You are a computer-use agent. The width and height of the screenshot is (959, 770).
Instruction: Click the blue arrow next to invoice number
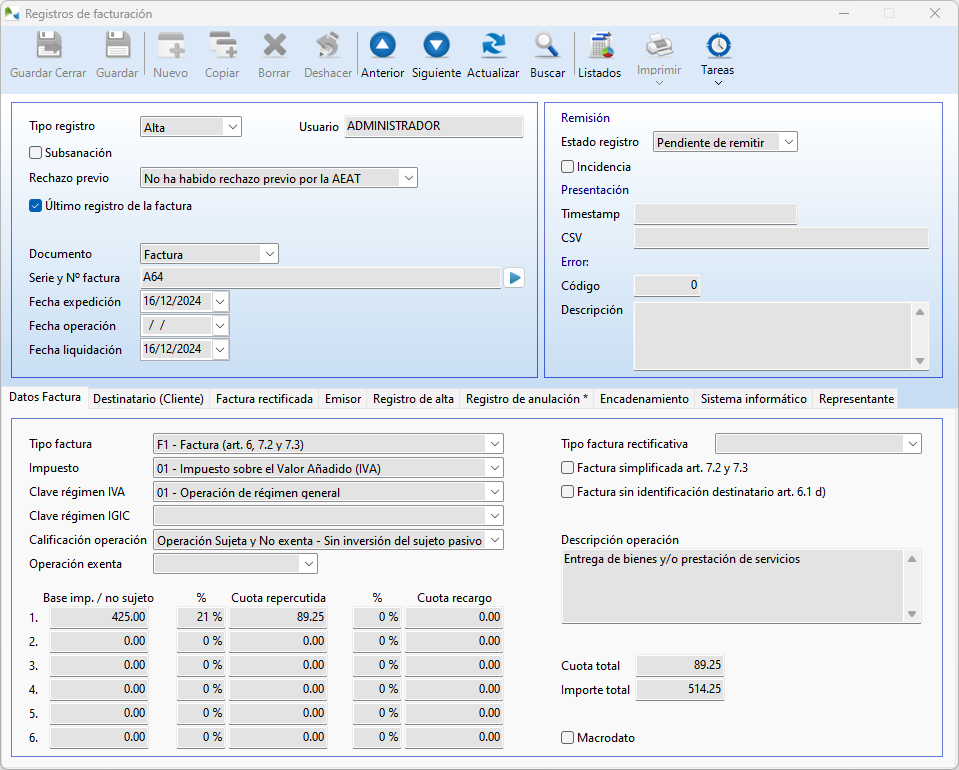(x=514, y=278)
